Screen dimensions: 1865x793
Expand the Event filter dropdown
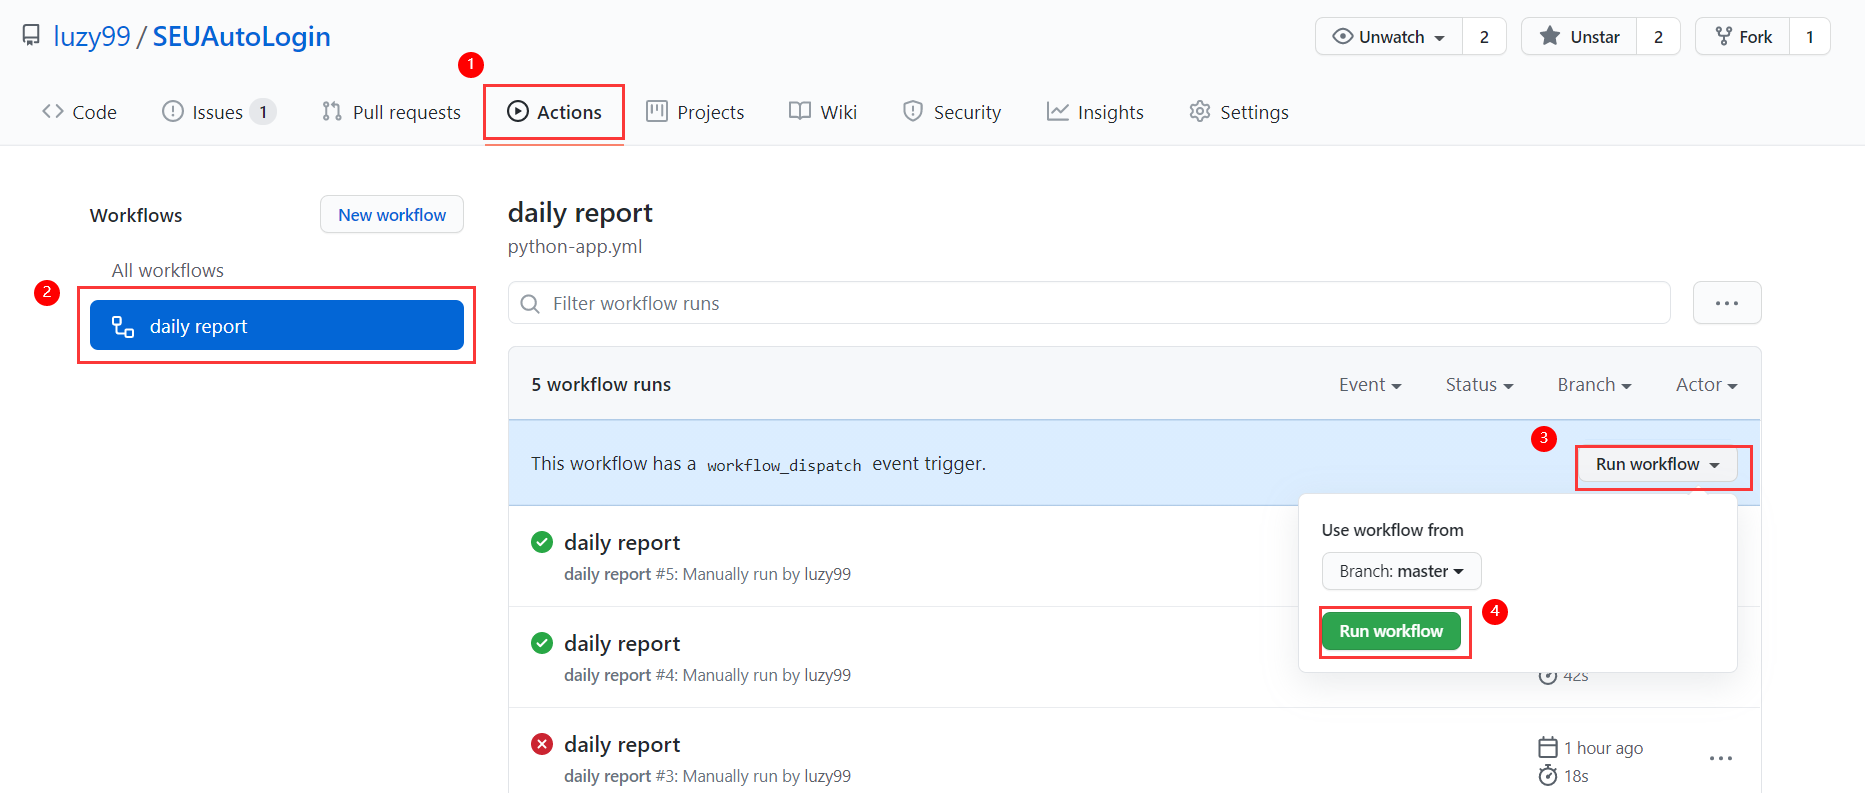(x=1370, y=385)
